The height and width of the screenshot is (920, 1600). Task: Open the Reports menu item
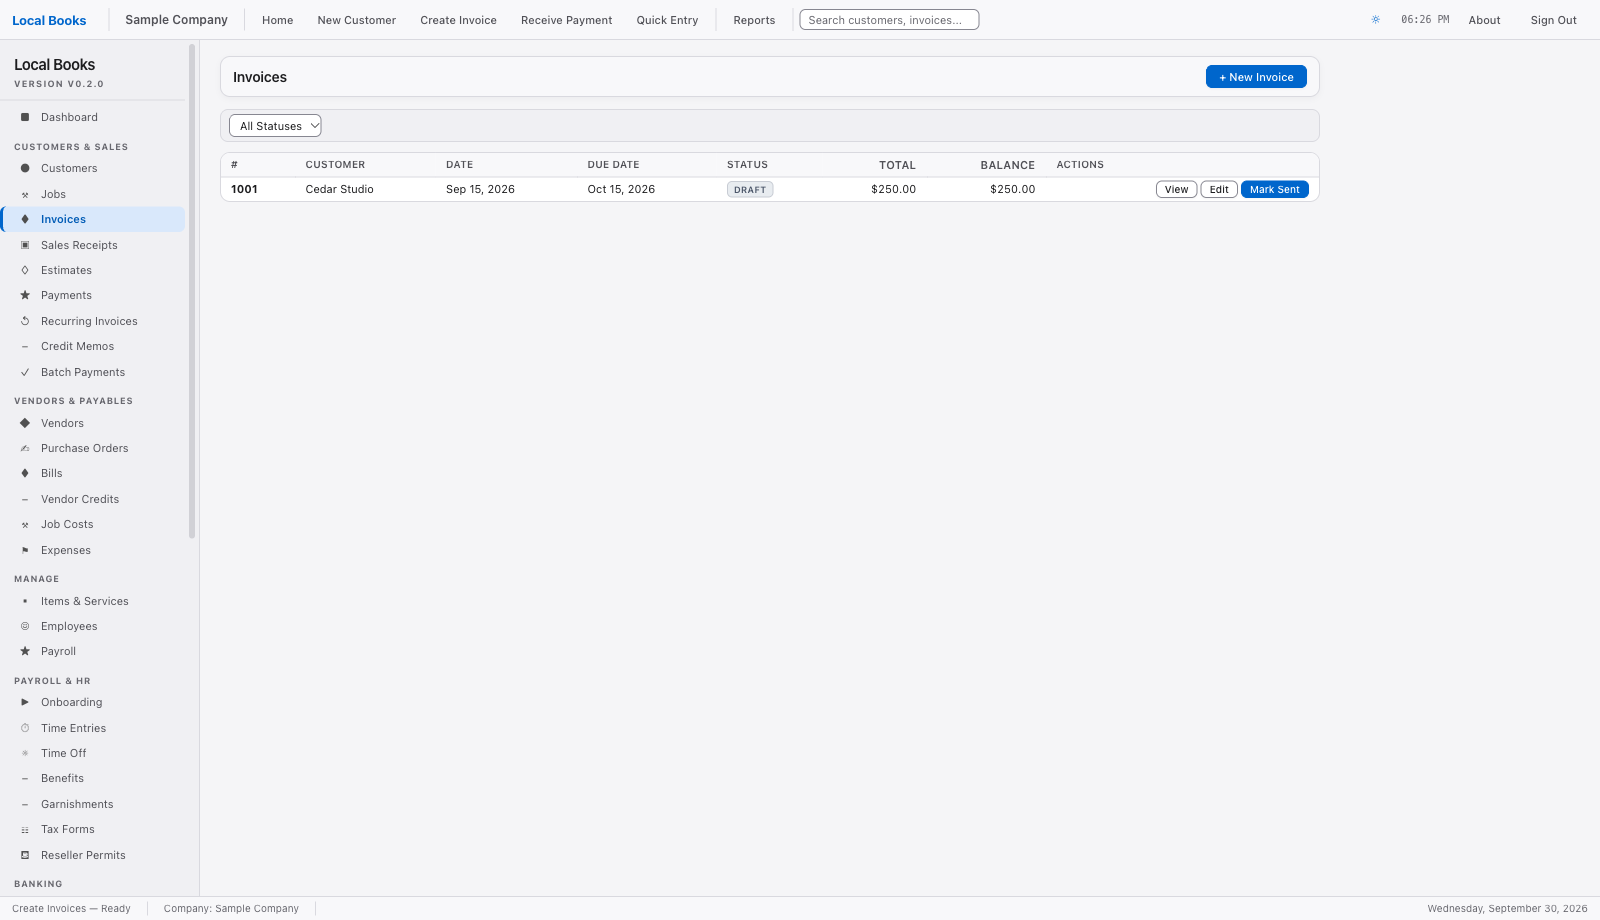tap(754, 20)
